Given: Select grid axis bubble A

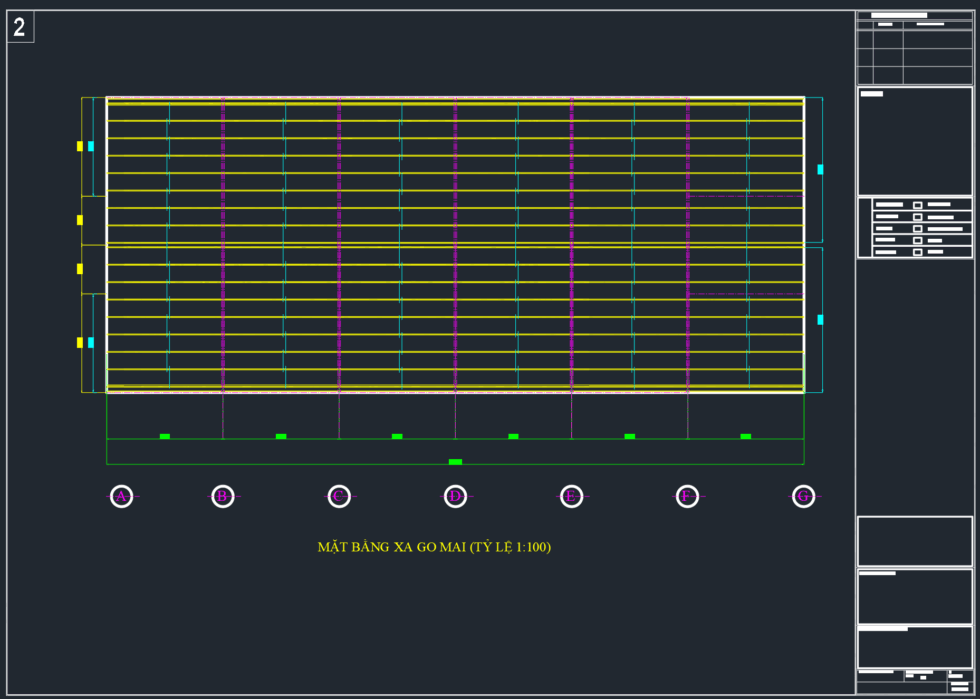Looking at the screenshot, I should point(121,496).
